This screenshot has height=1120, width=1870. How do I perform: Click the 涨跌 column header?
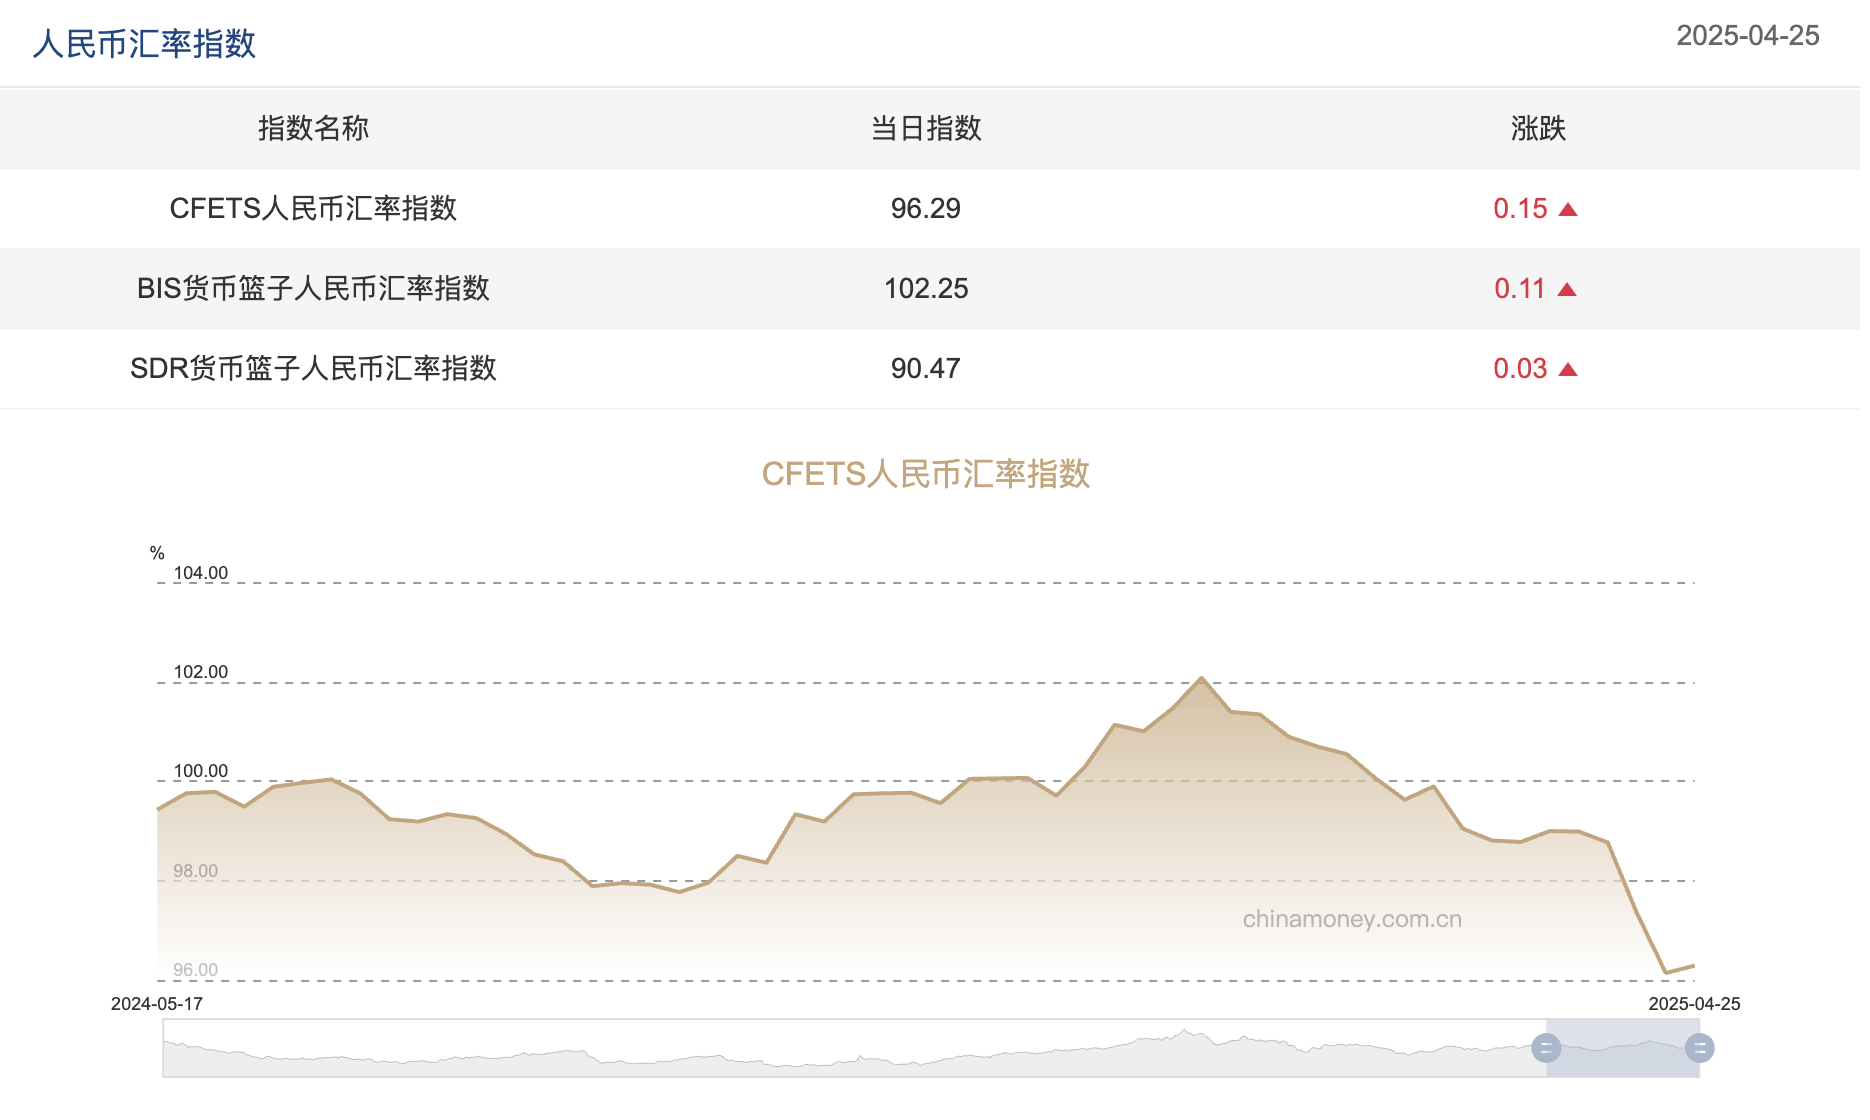[x=1538, y=128]
